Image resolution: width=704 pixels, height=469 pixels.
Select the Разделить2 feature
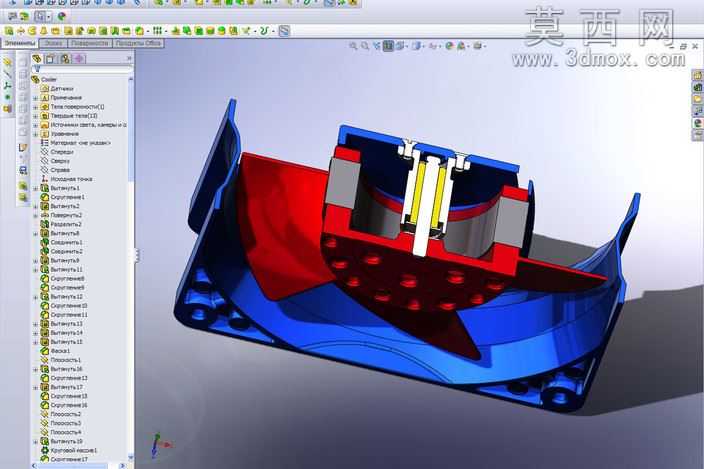click(61, 224)
